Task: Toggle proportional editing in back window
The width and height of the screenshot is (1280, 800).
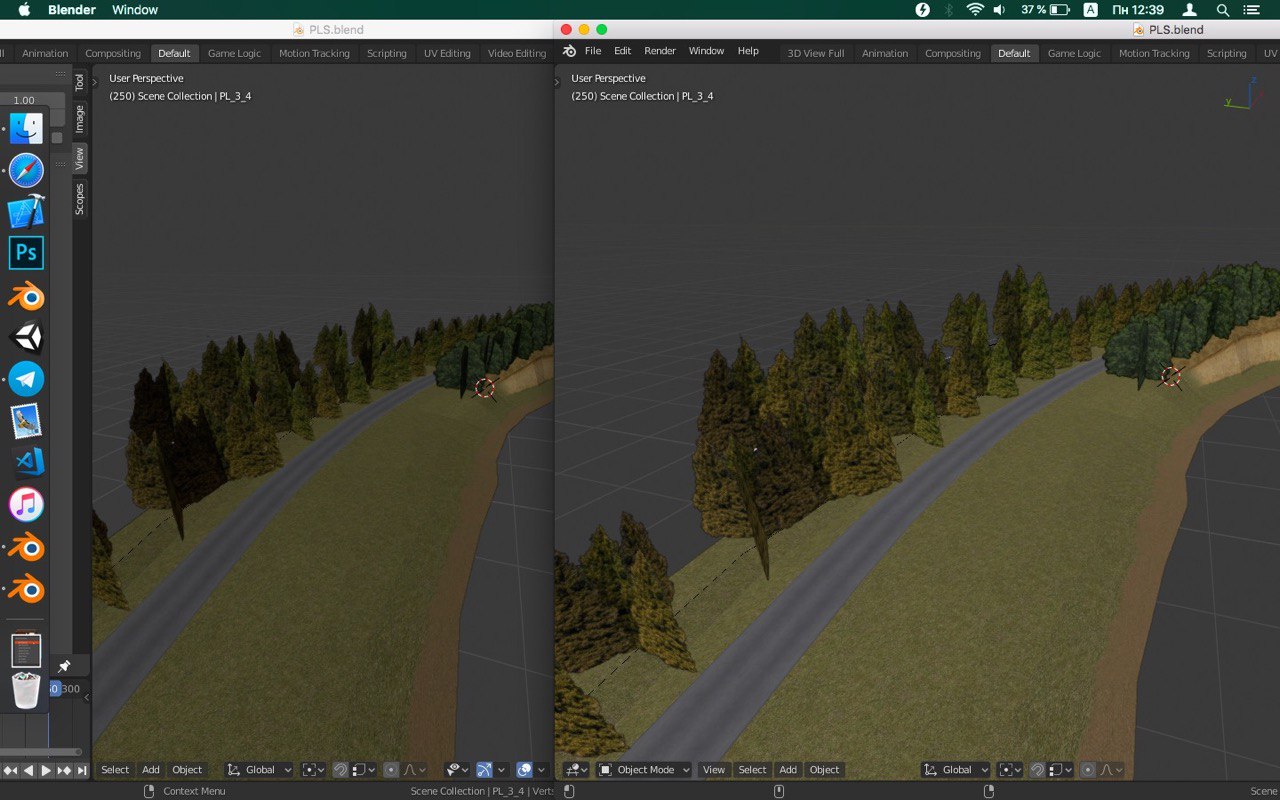Action: point(391,770)
